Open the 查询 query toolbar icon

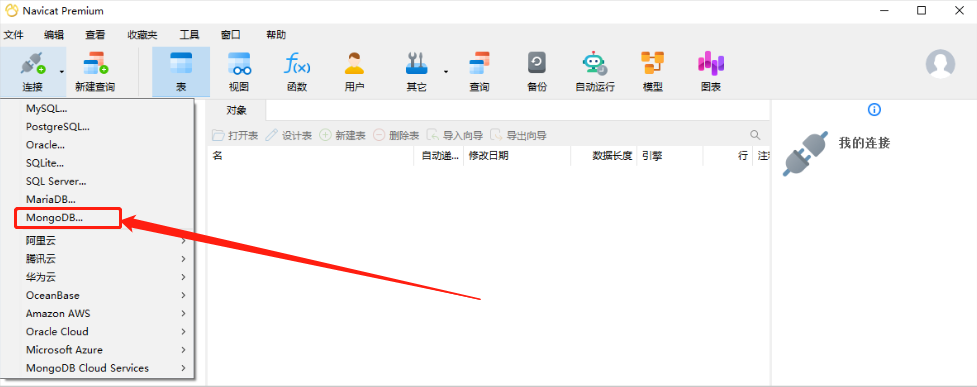click(479, 64)
